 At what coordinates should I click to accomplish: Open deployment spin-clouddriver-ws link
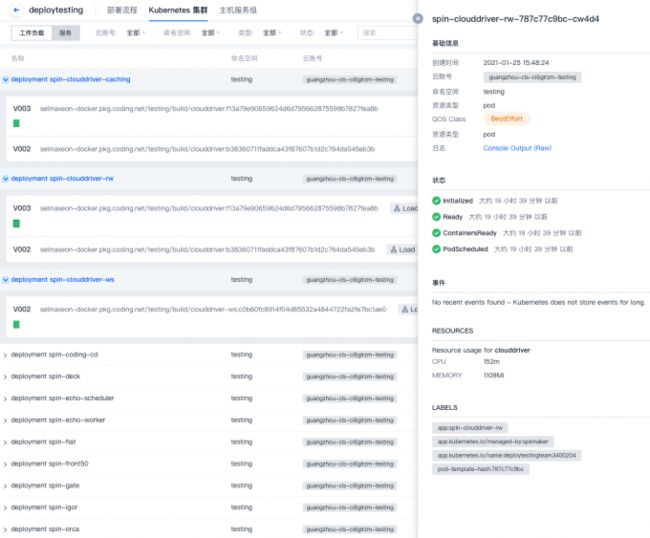(x=63, y=279)
